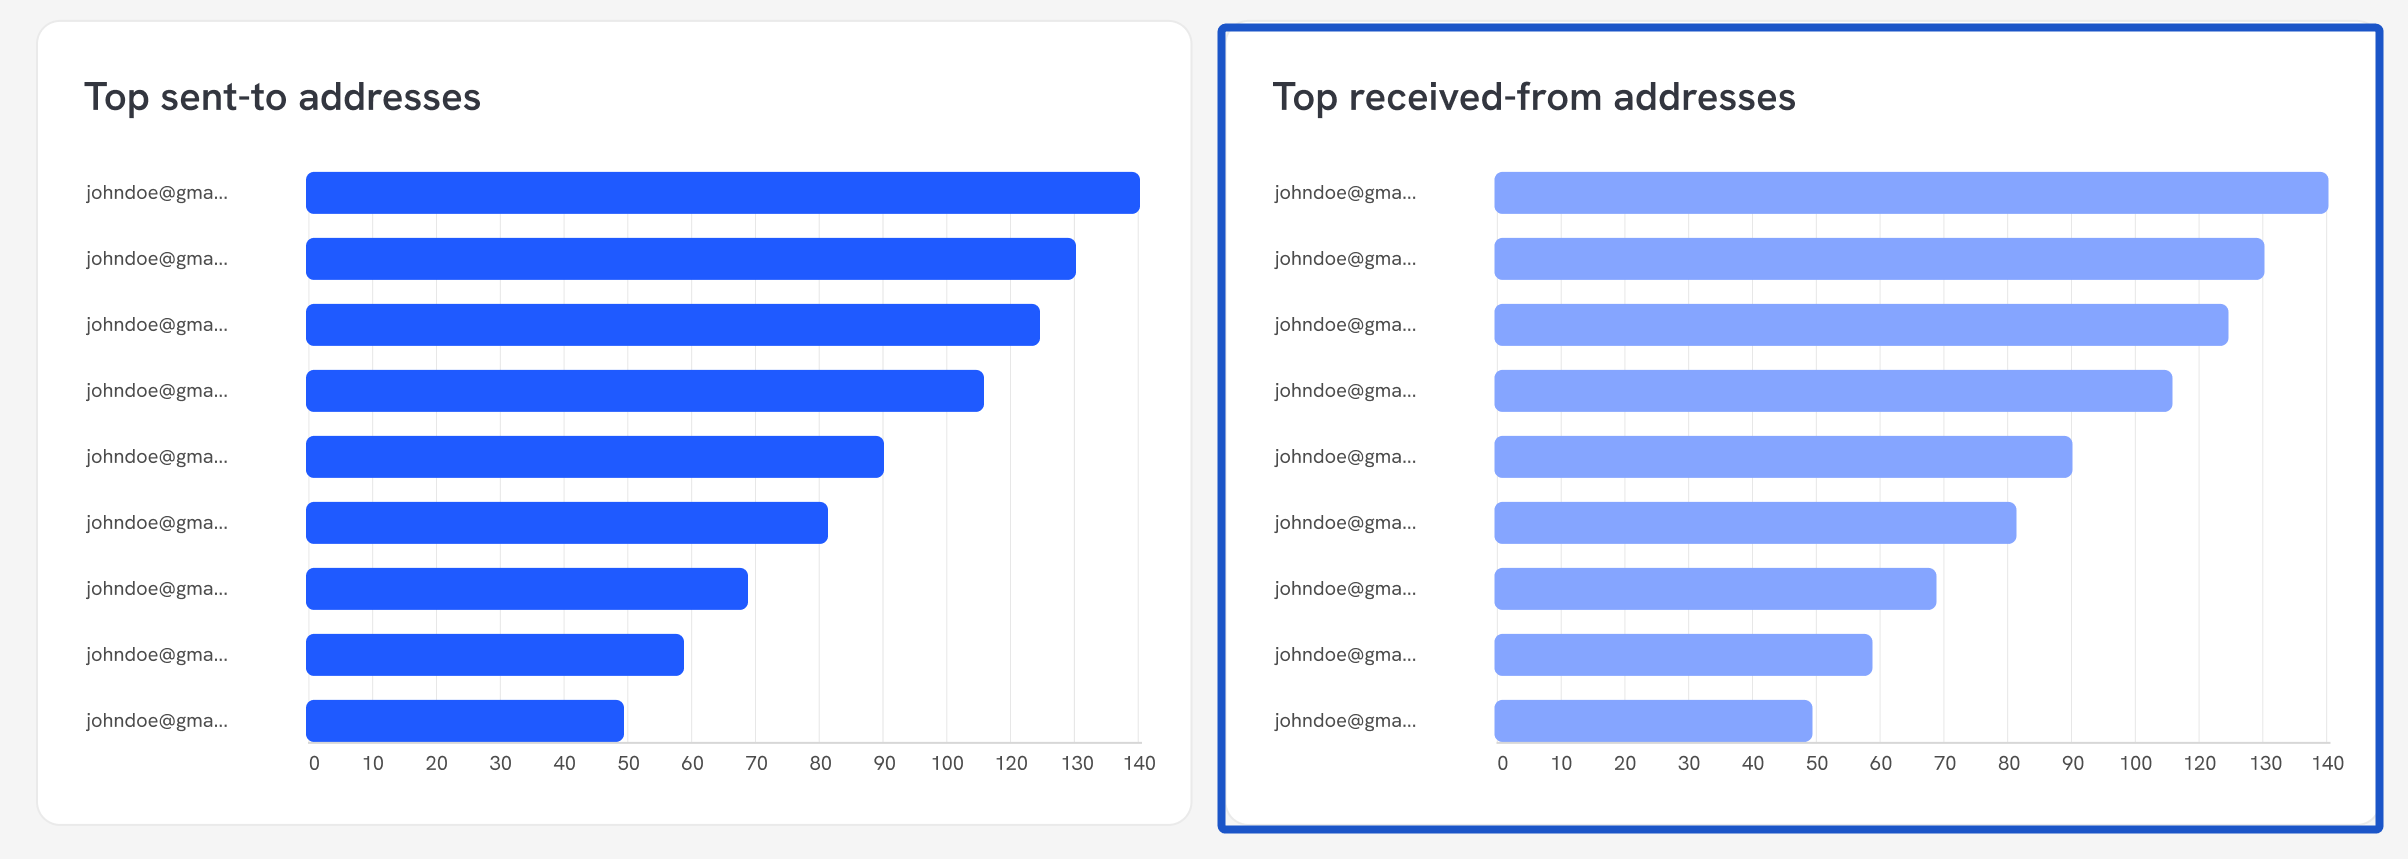The width and height of the screenshot is (2408, 859).
Task: Click the 50 axis tick in sent-to chart
Action: (x=628, y=764)
